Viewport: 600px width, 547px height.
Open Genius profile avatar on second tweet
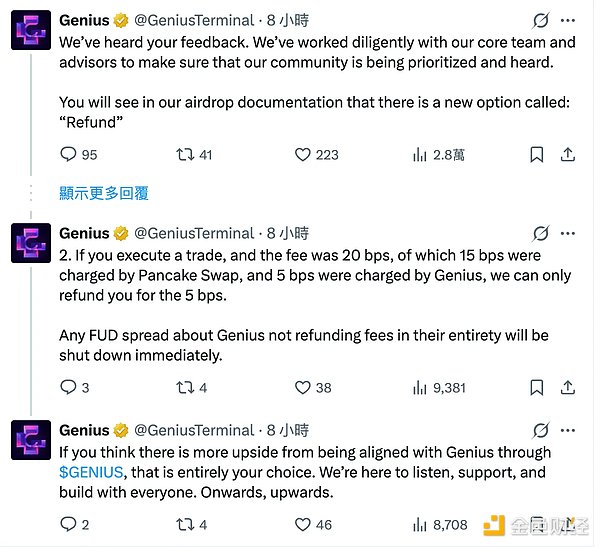click(x=31, y=246)
